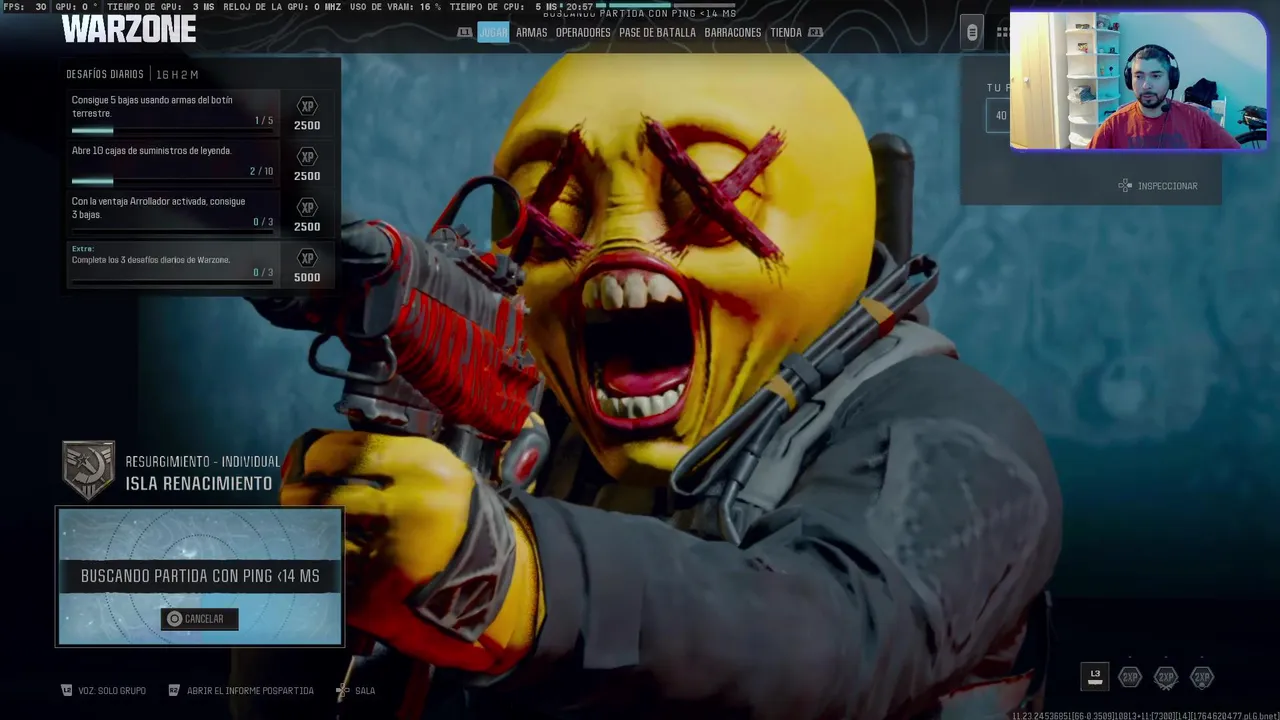Go to PASE DE BATALLA tab
The image size is (1280, 720).
[657, 32]
